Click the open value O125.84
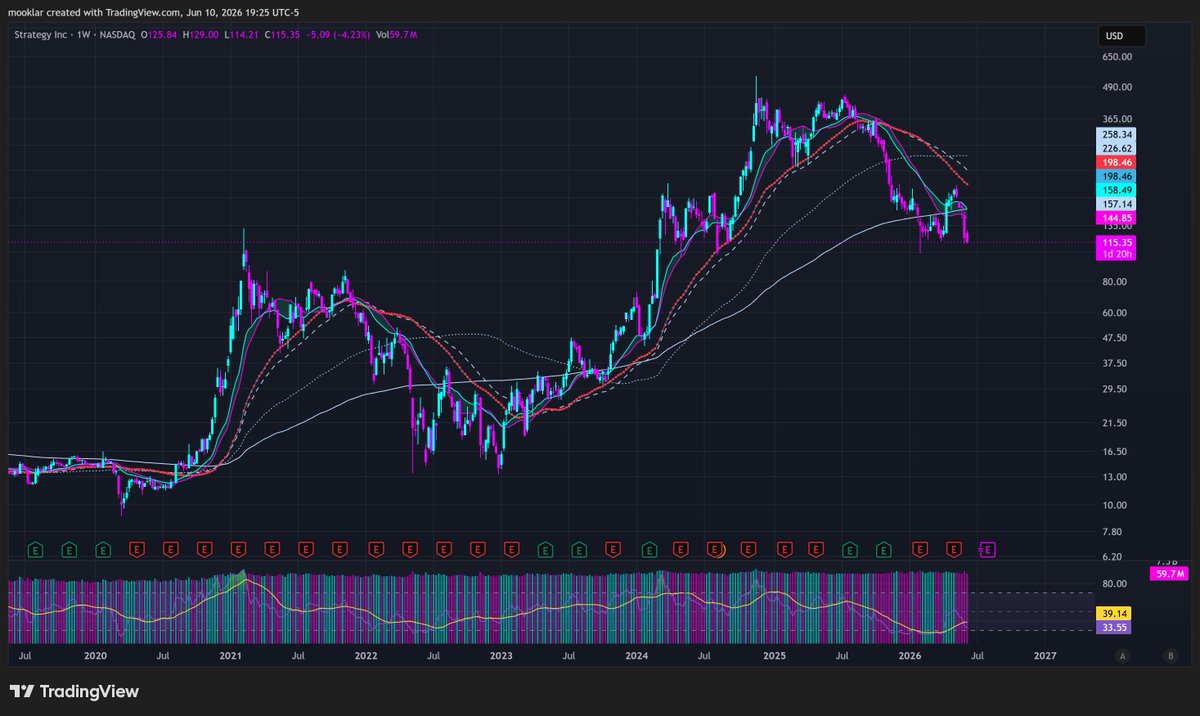The image size is (1200, 716). [x=161, y=35]
